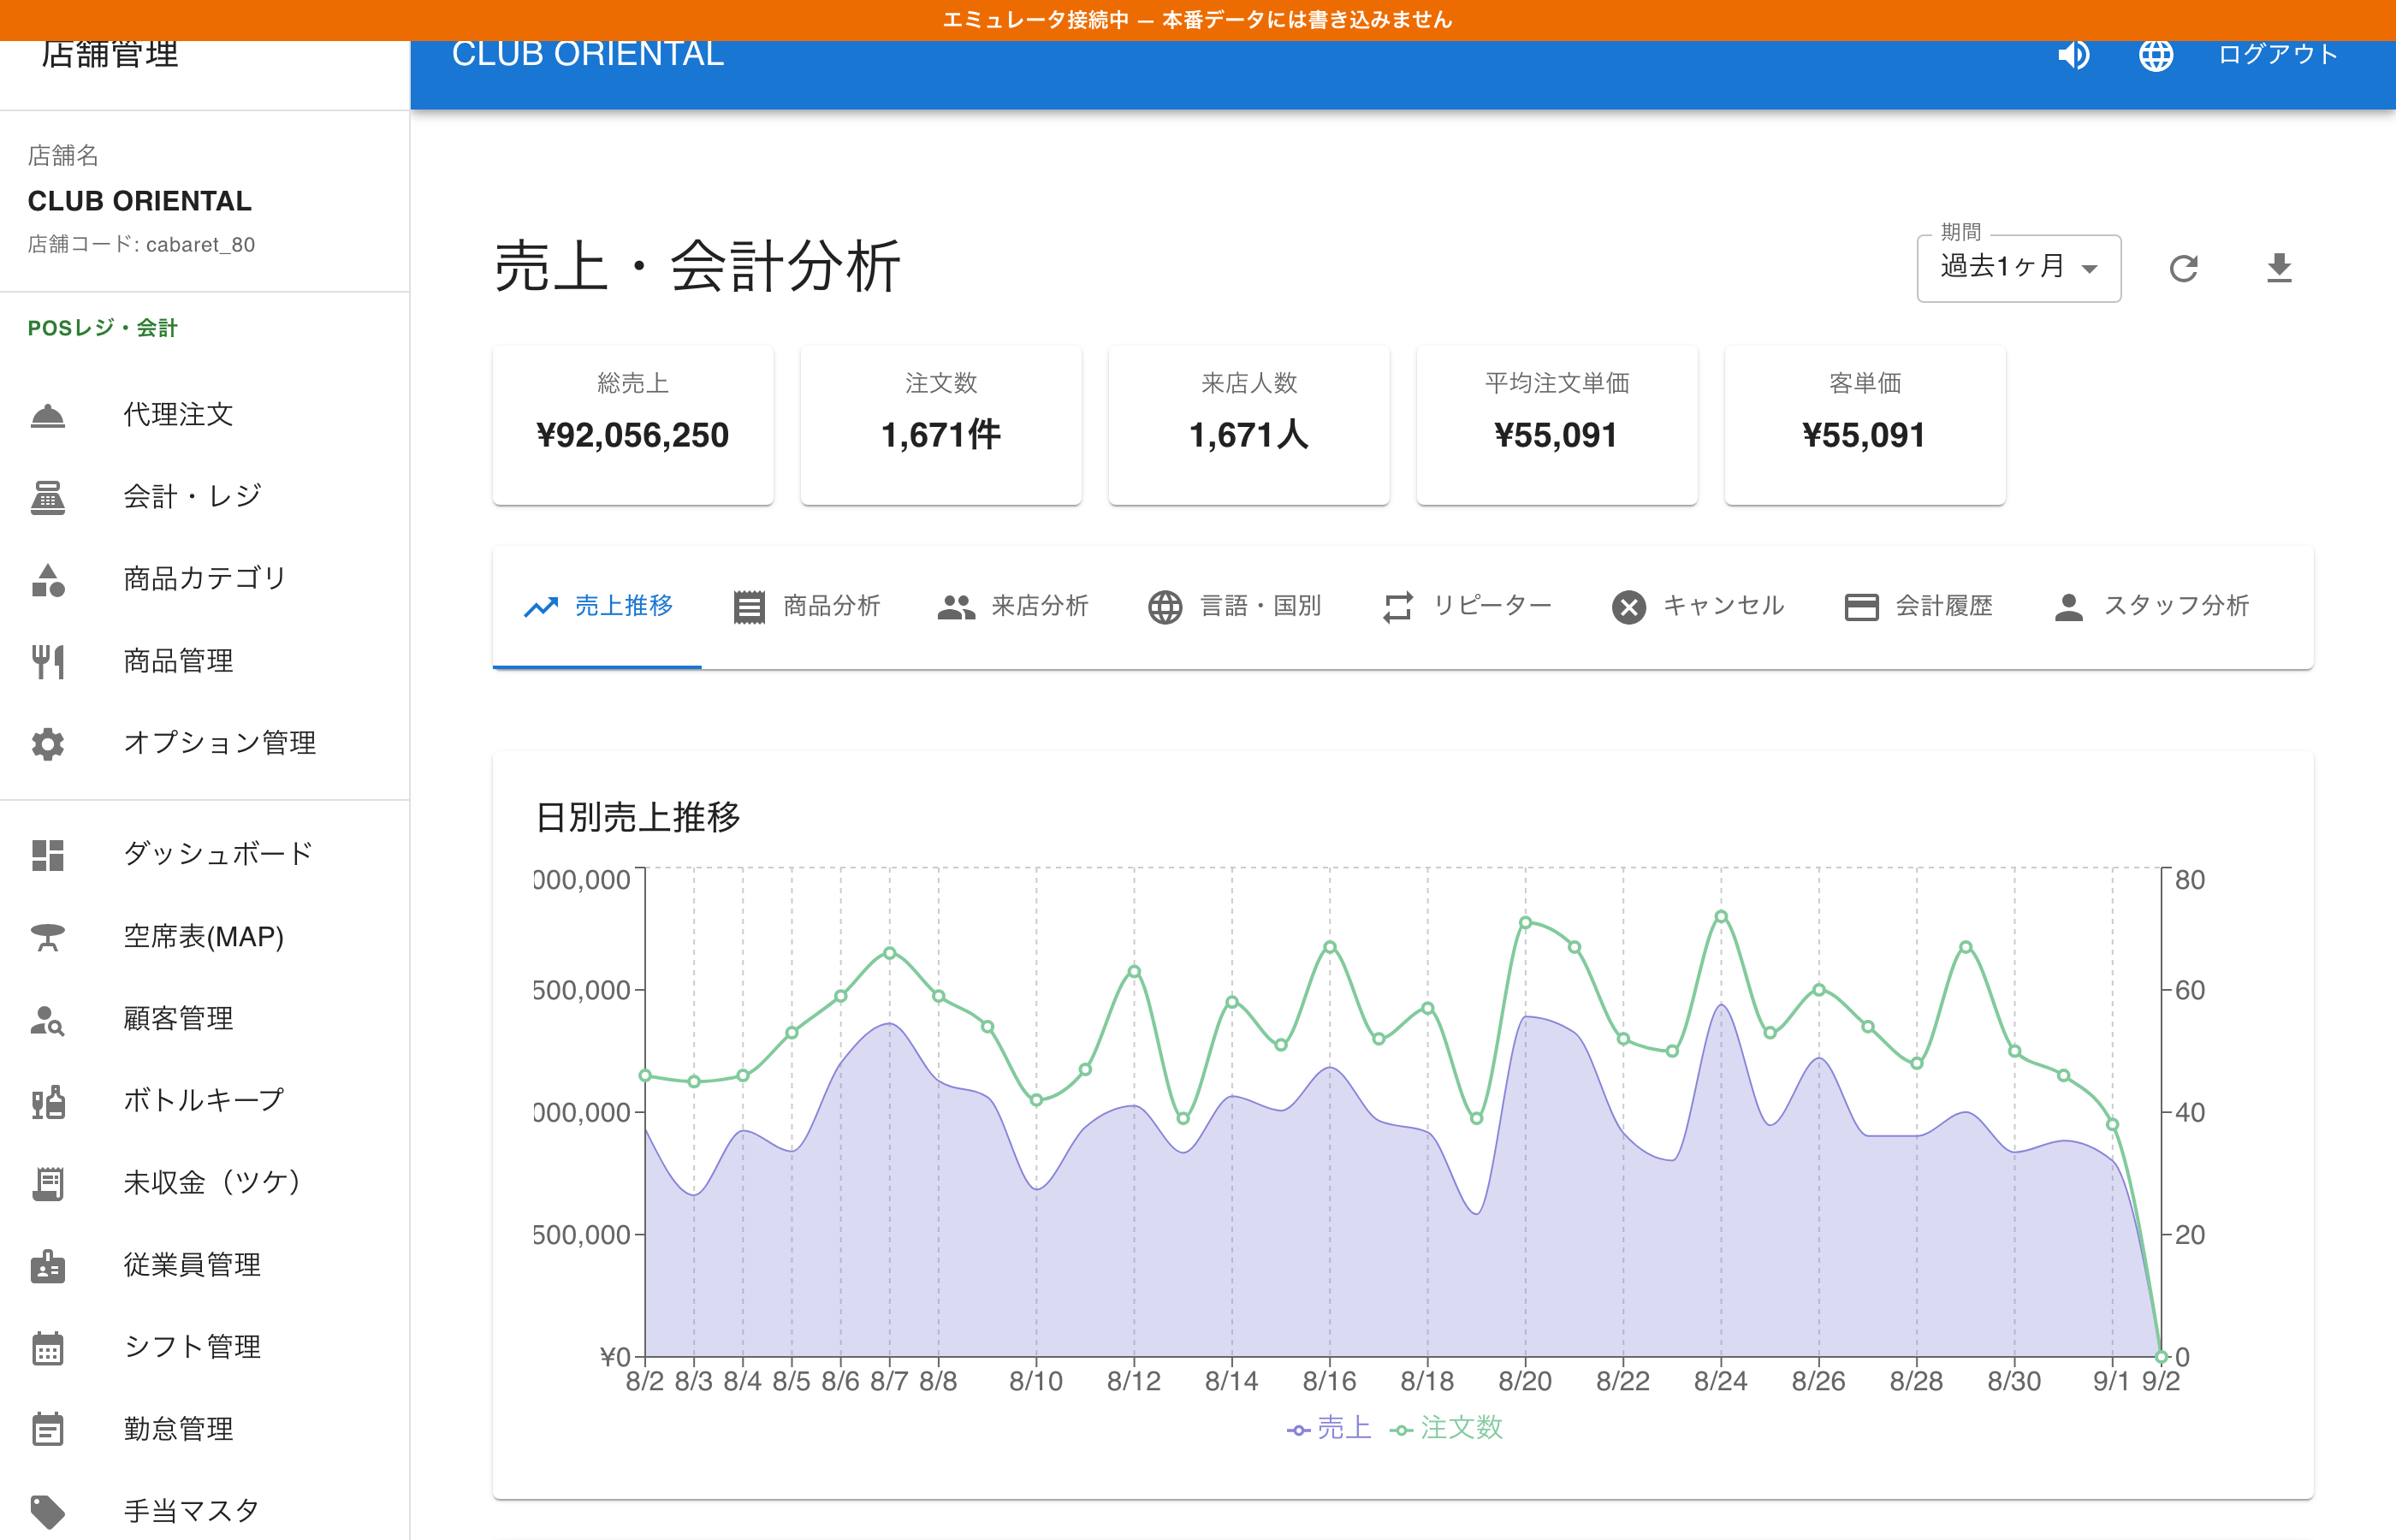Click the ボトルキープ bottle icon
This screenshot has width=2396, height=1540.
coord(48,1101)
